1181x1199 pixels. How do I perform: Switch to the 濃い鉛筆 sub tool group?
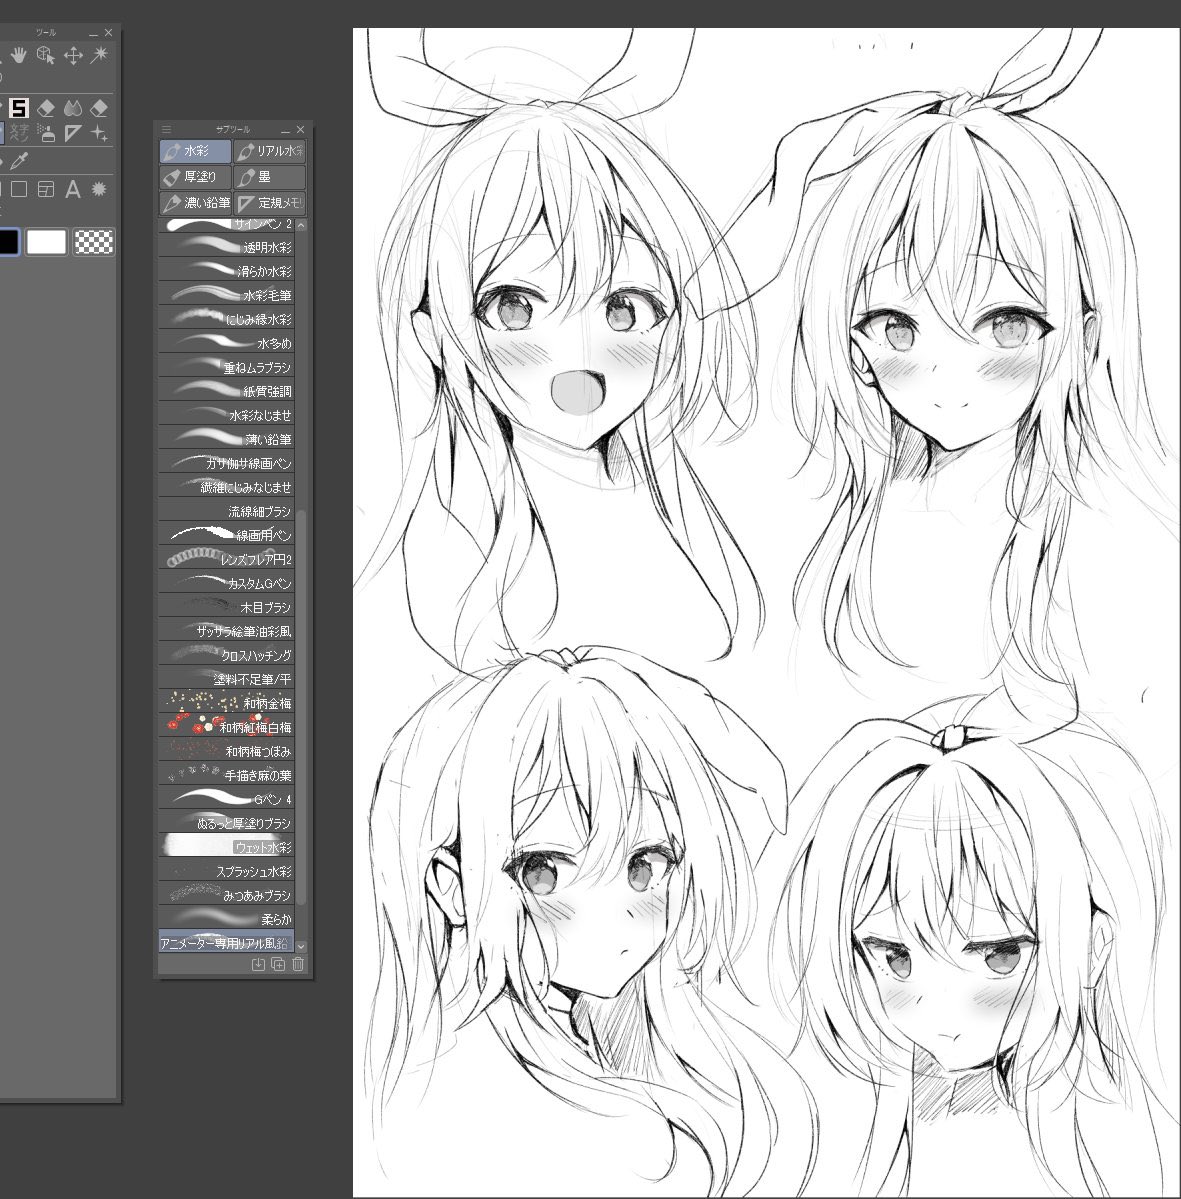pos(195,203)
